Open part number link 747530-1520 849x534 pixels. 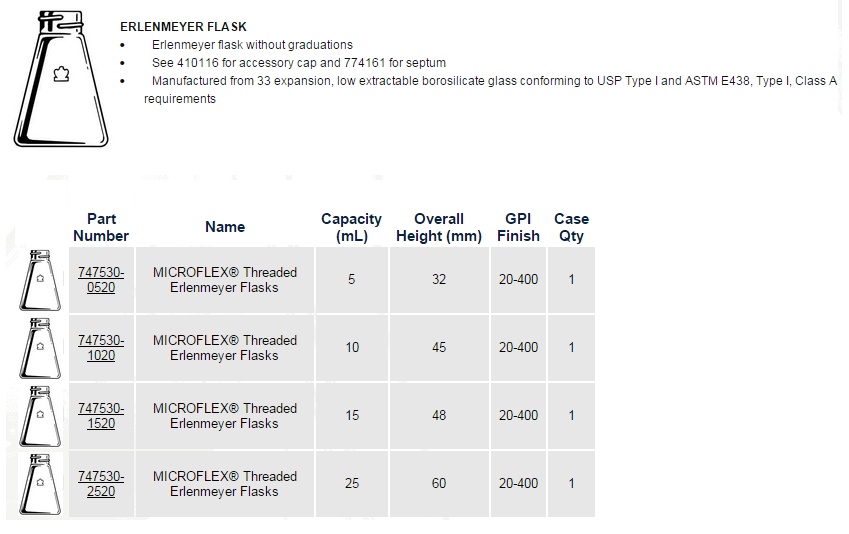[x=101, y=416]
